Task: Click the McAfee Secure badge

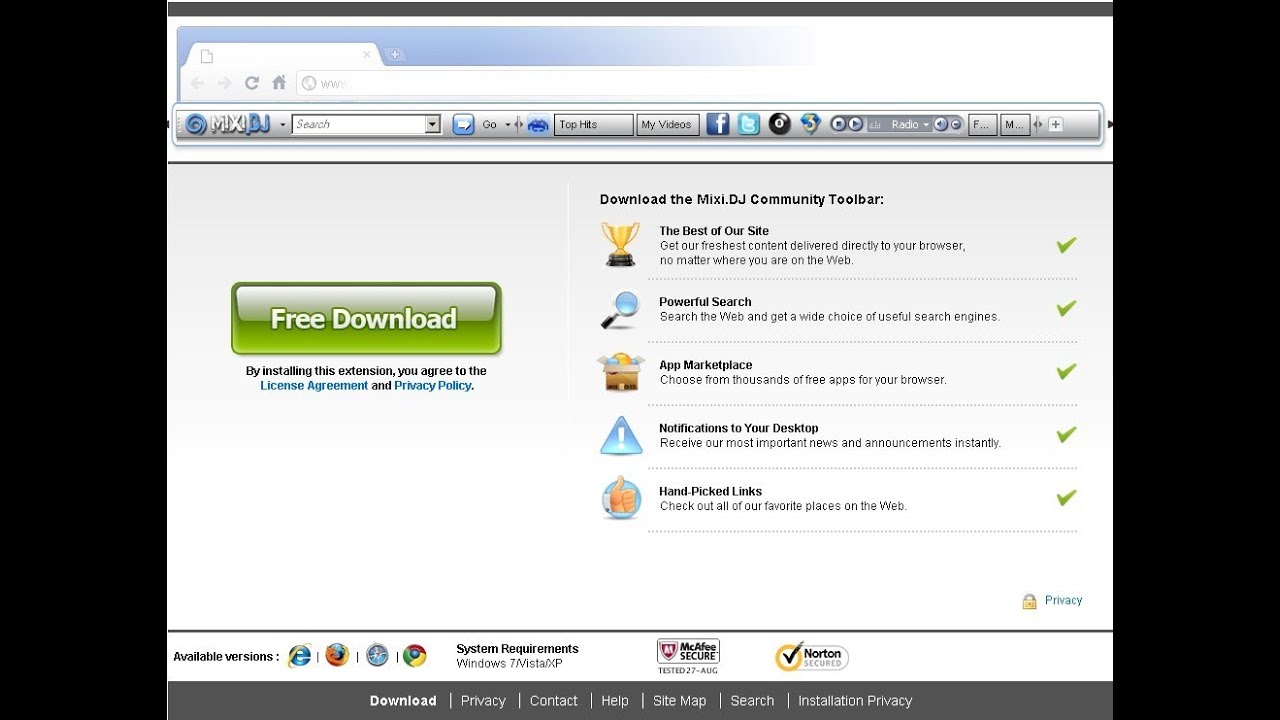Action: (x=688, y=656)
